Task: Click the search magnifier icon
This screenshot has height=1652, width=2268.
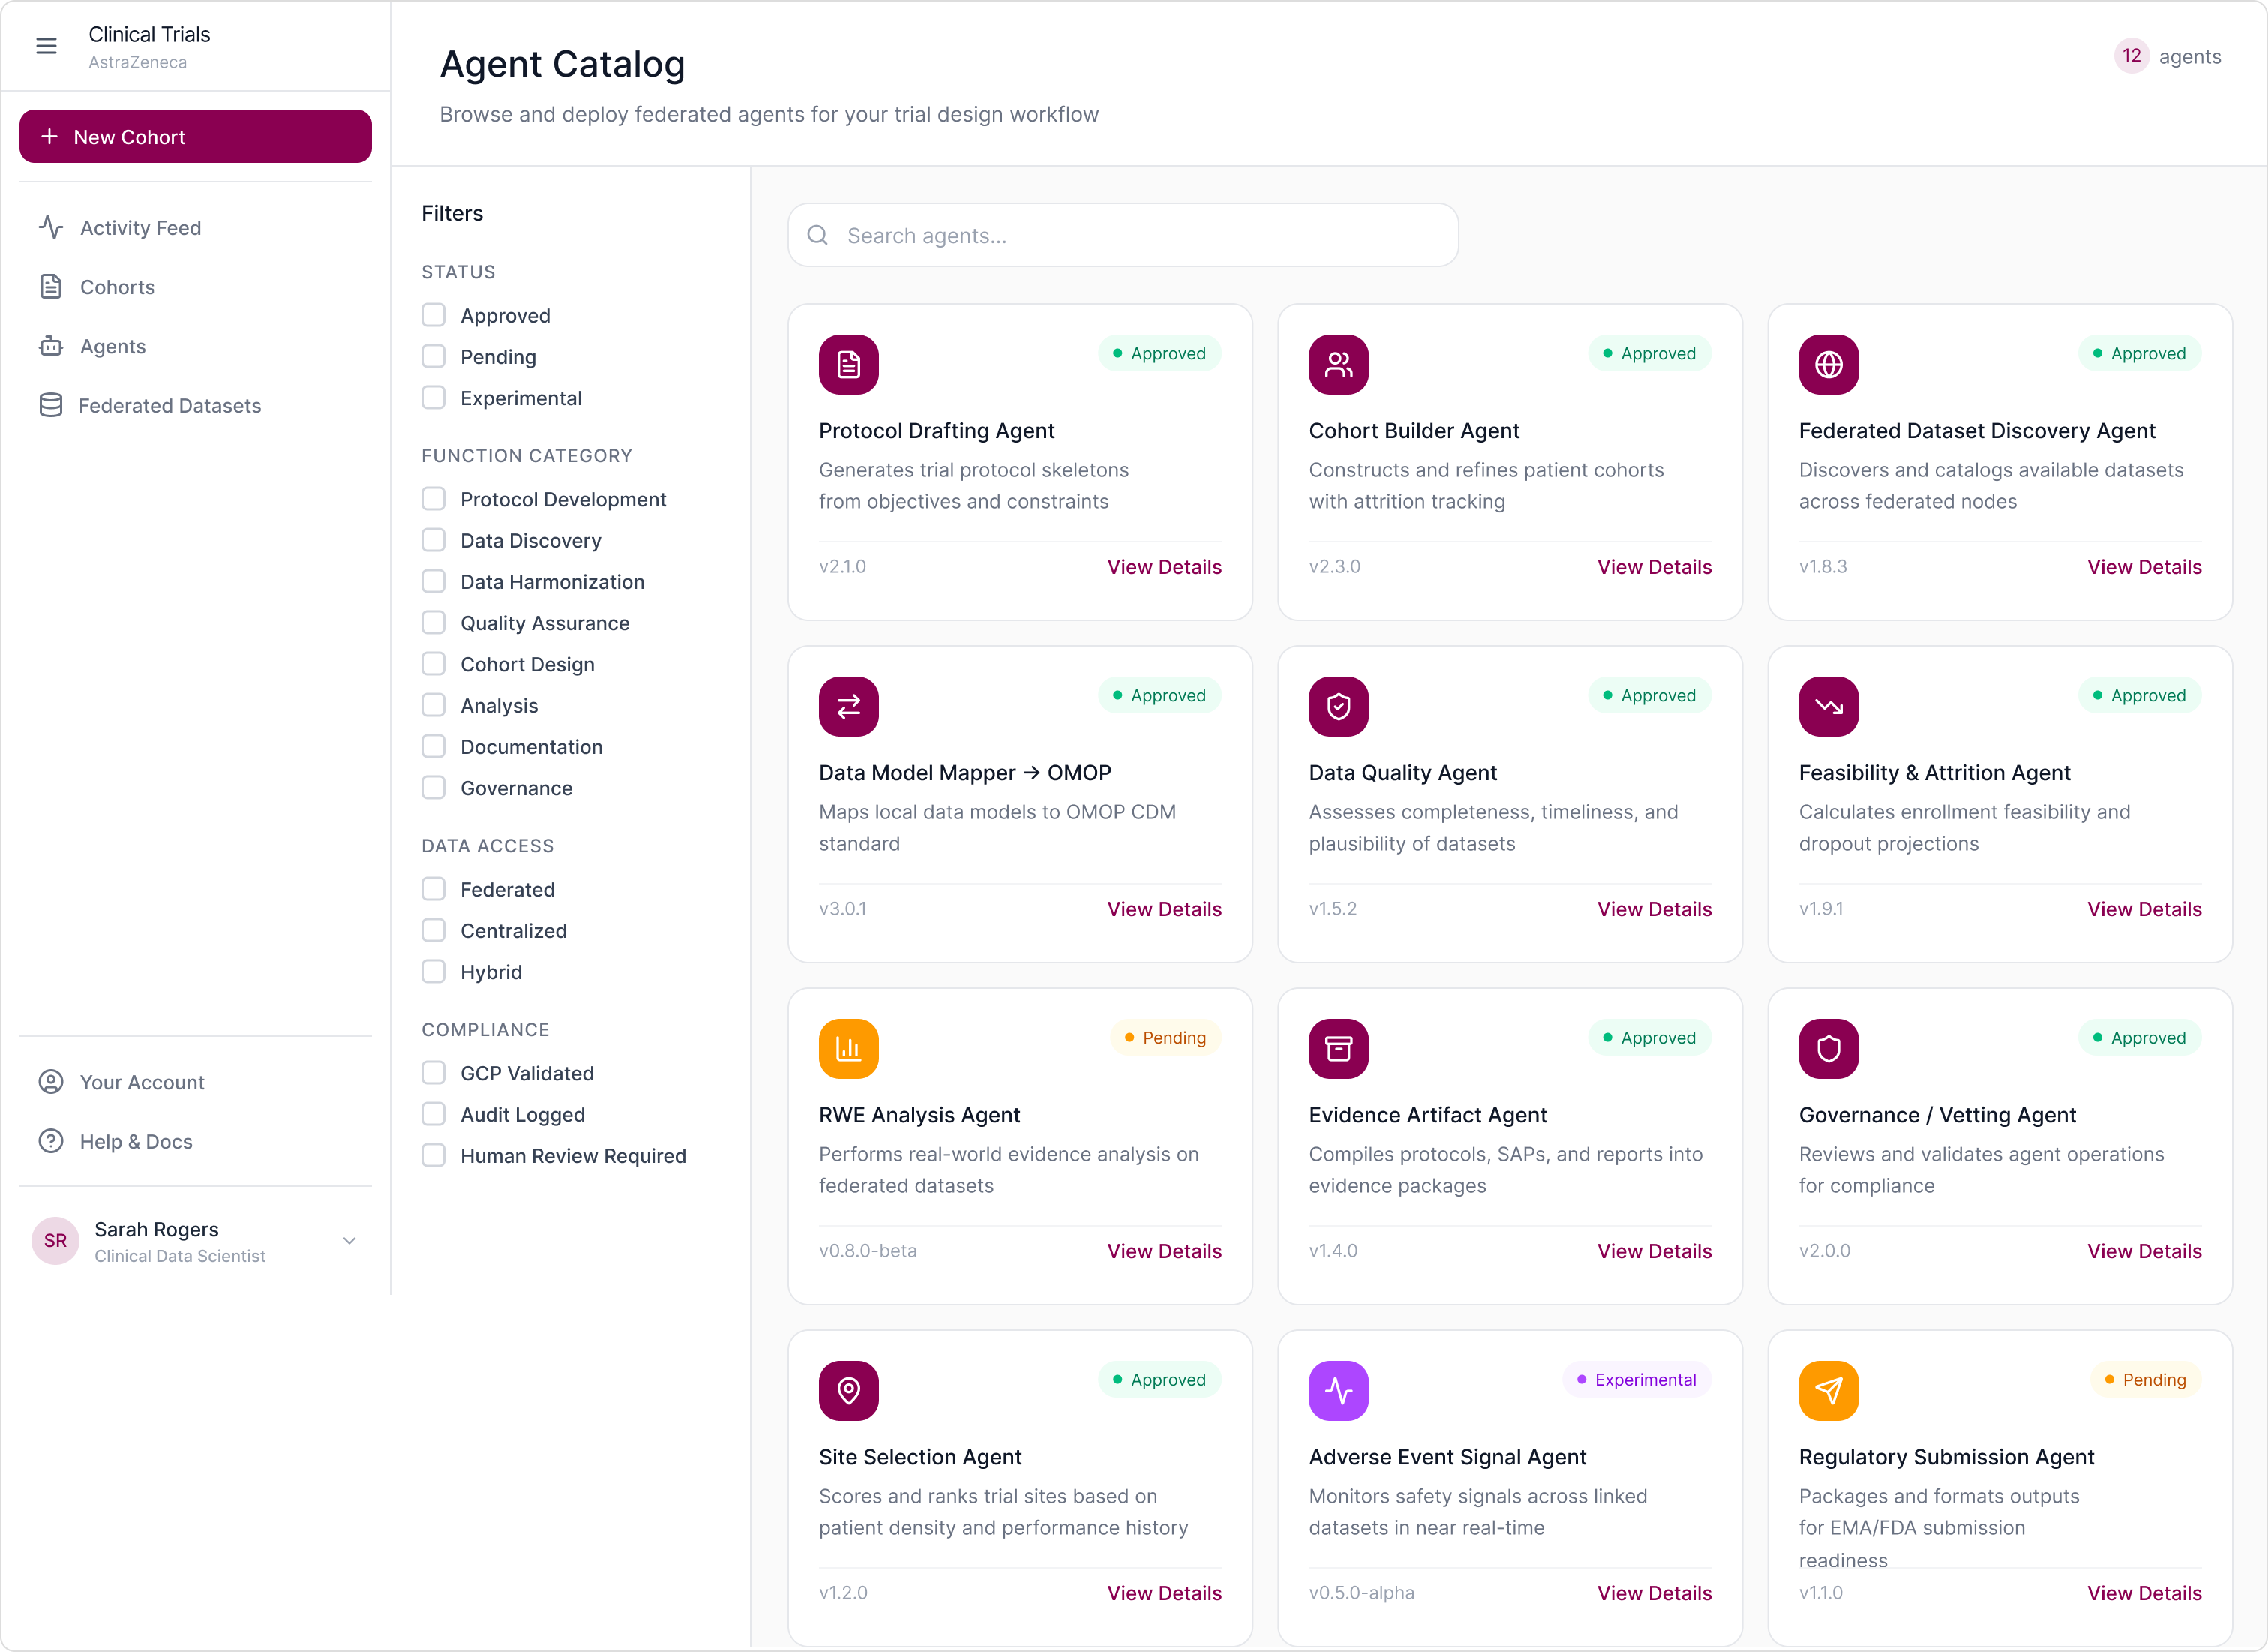Action: click(x=818, y=235)
